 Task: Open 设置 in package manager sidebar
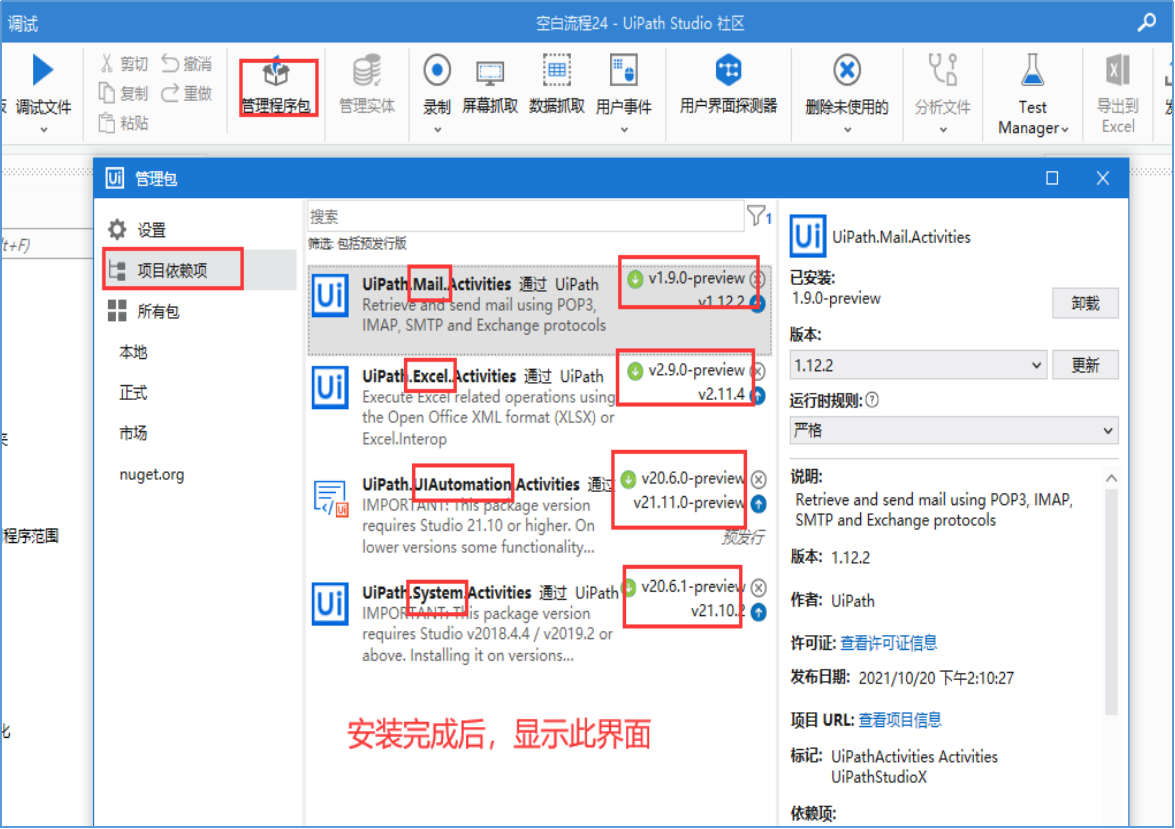pos(136,229)
